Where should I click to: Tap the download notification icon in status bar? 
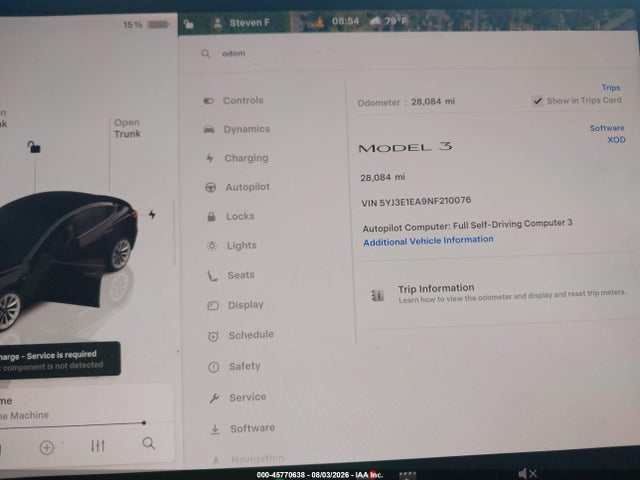pos(320,22)
